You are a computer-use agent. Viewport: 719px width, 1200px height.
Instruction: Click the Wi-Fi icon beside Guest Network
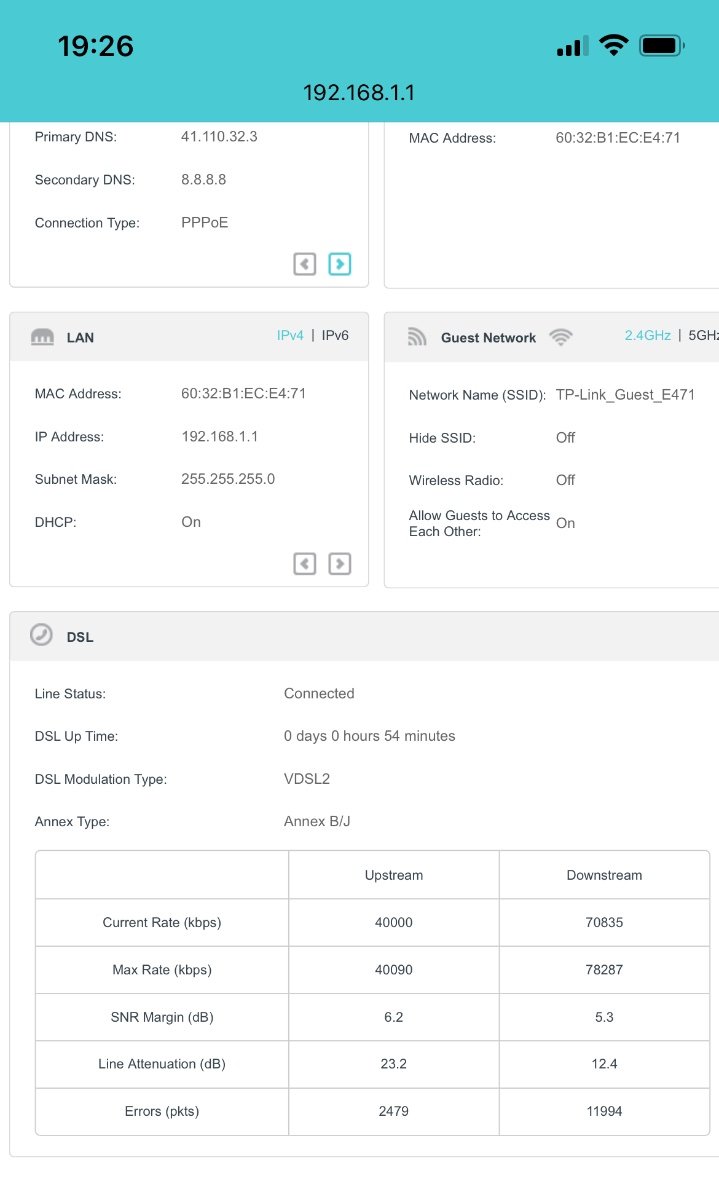click(561, 338)
